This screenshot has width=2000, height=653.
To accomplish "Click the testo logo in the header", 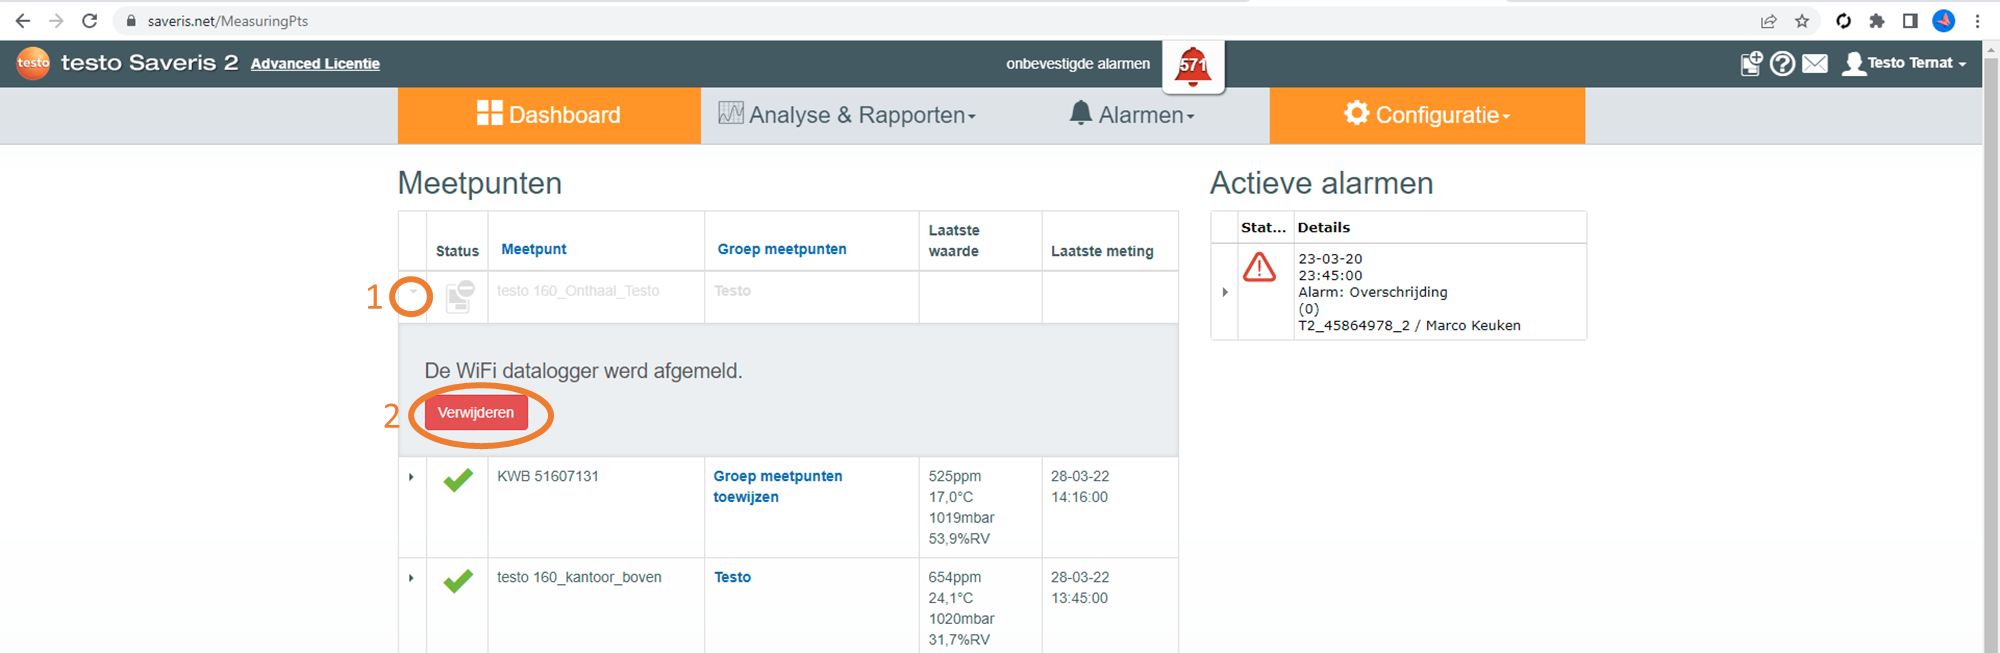I will tap(33, 63).
